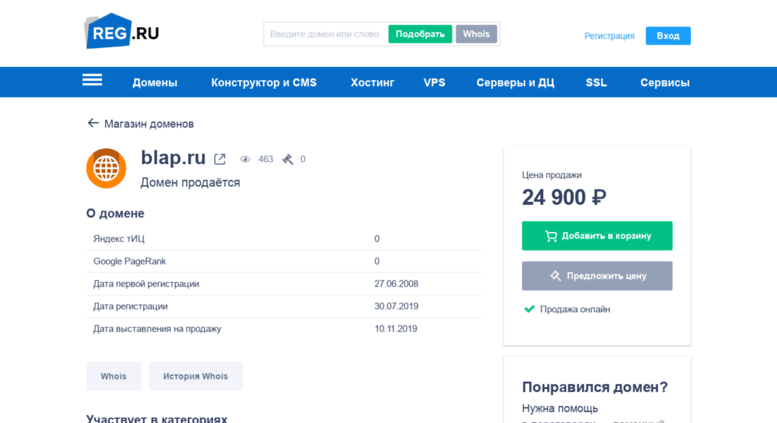Open blap.ru in new window icon

tap(220, 159)
